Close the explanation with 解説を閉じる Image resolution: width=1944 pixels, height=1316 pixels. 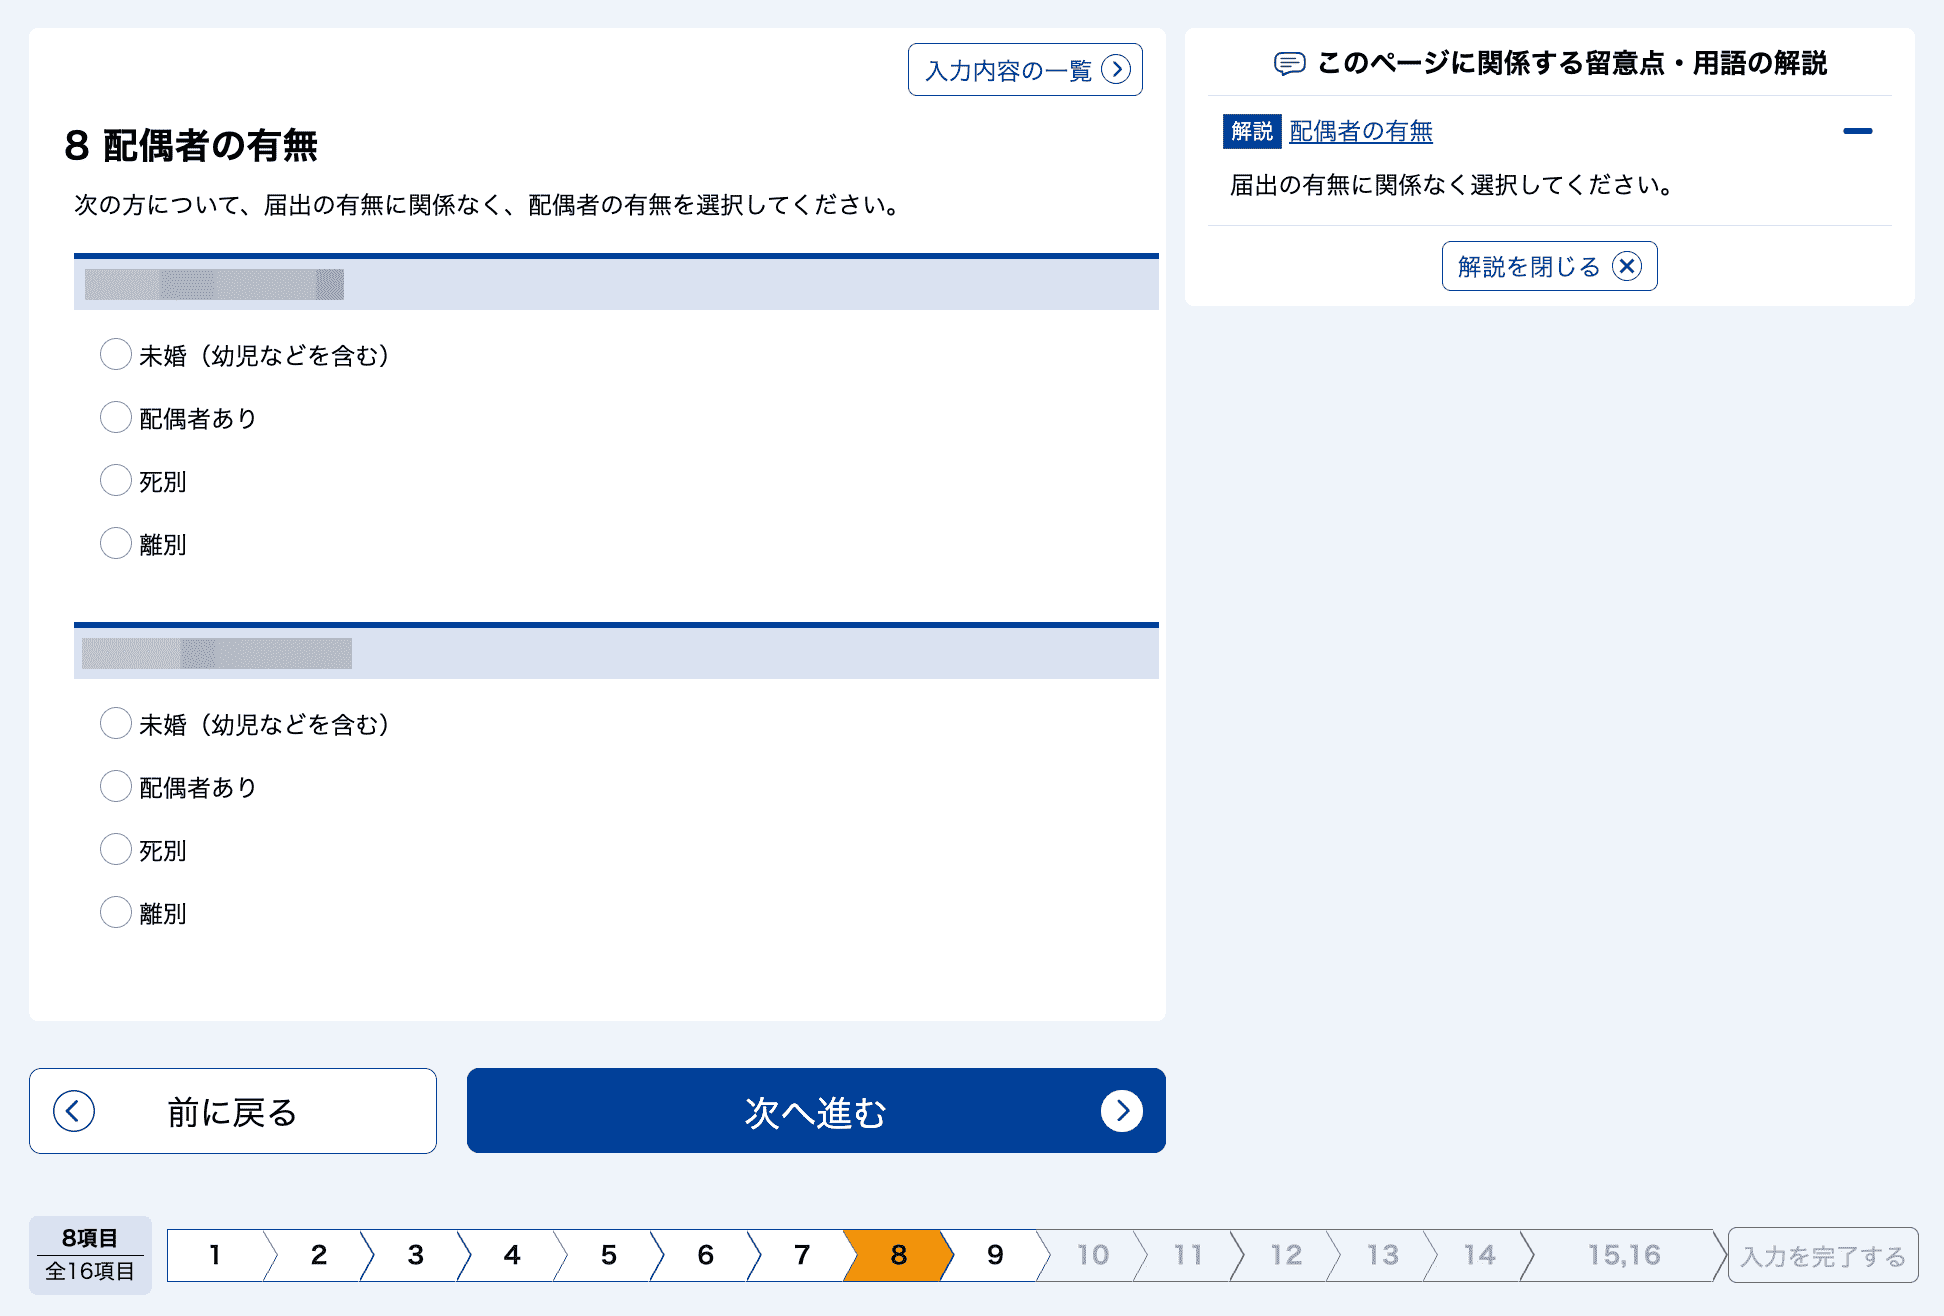coord(1549,265)
